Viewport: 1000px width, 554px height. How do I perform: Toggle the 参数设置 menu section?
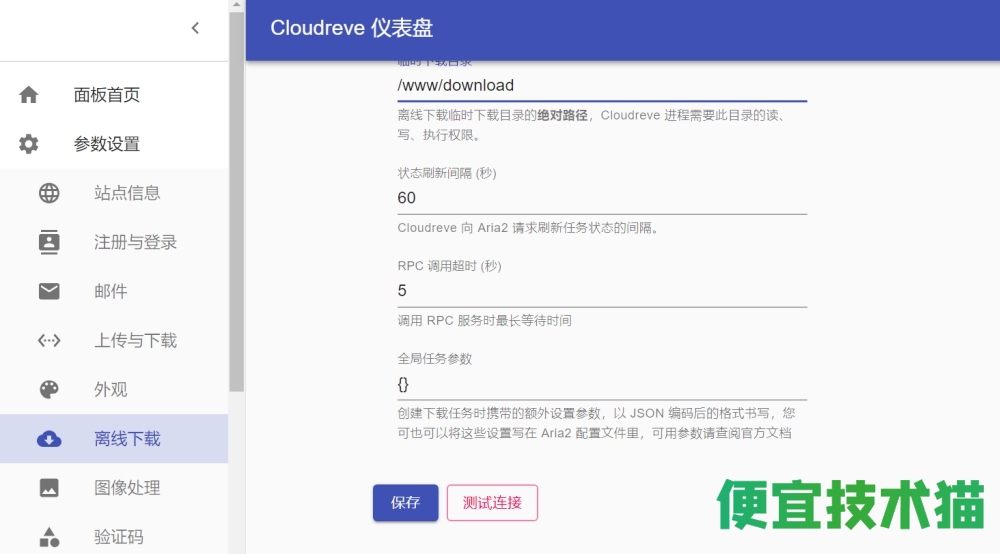(114, 144)
